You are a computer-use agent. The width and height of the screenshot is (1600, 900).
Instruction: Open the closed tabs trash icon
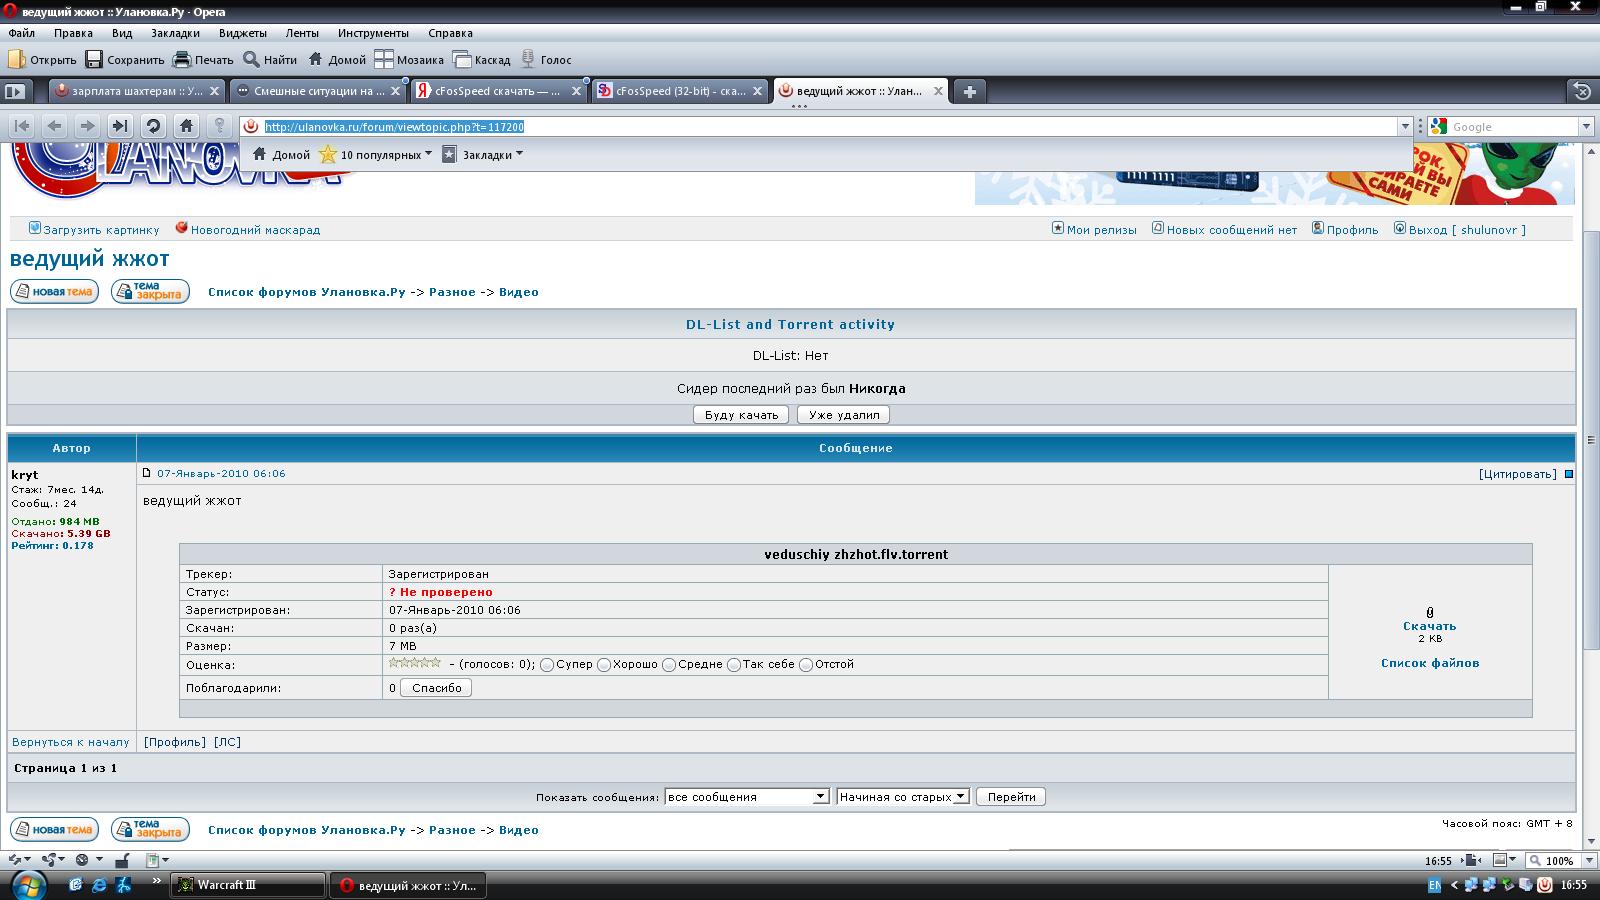tap(1581, 91)
